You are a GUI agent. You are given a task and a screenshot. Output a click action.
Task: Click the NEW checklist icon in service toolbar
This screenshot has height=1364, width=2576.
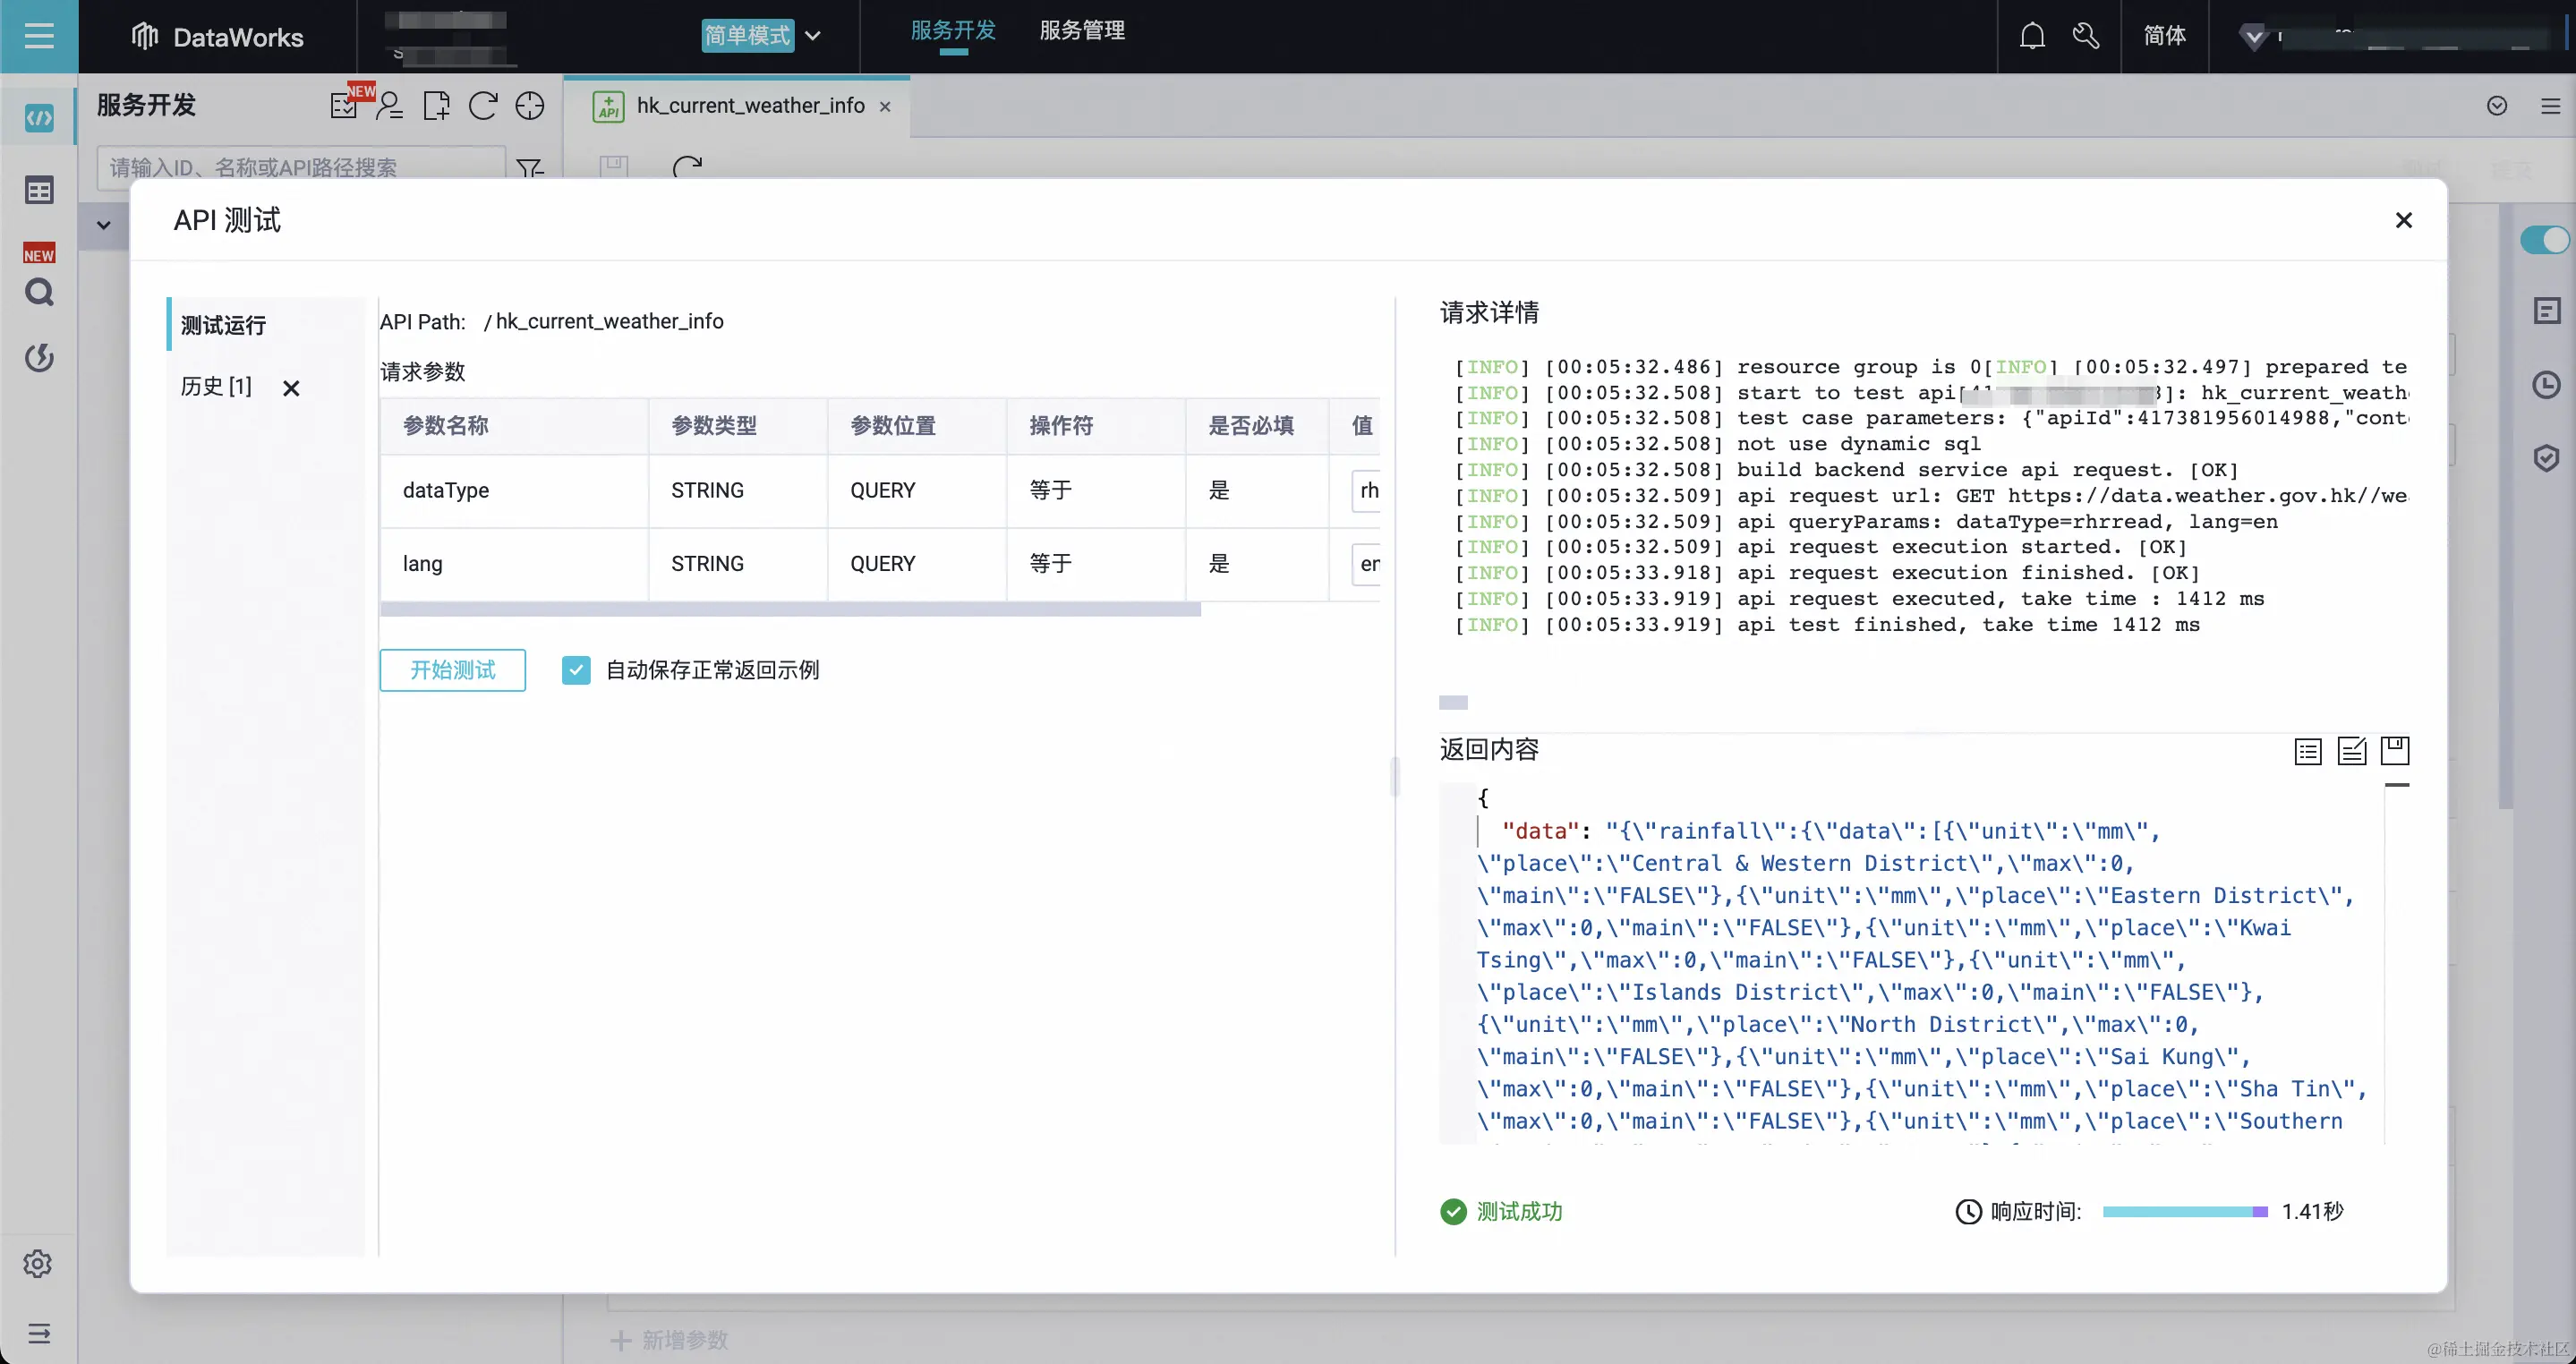[x=345, y=105]
